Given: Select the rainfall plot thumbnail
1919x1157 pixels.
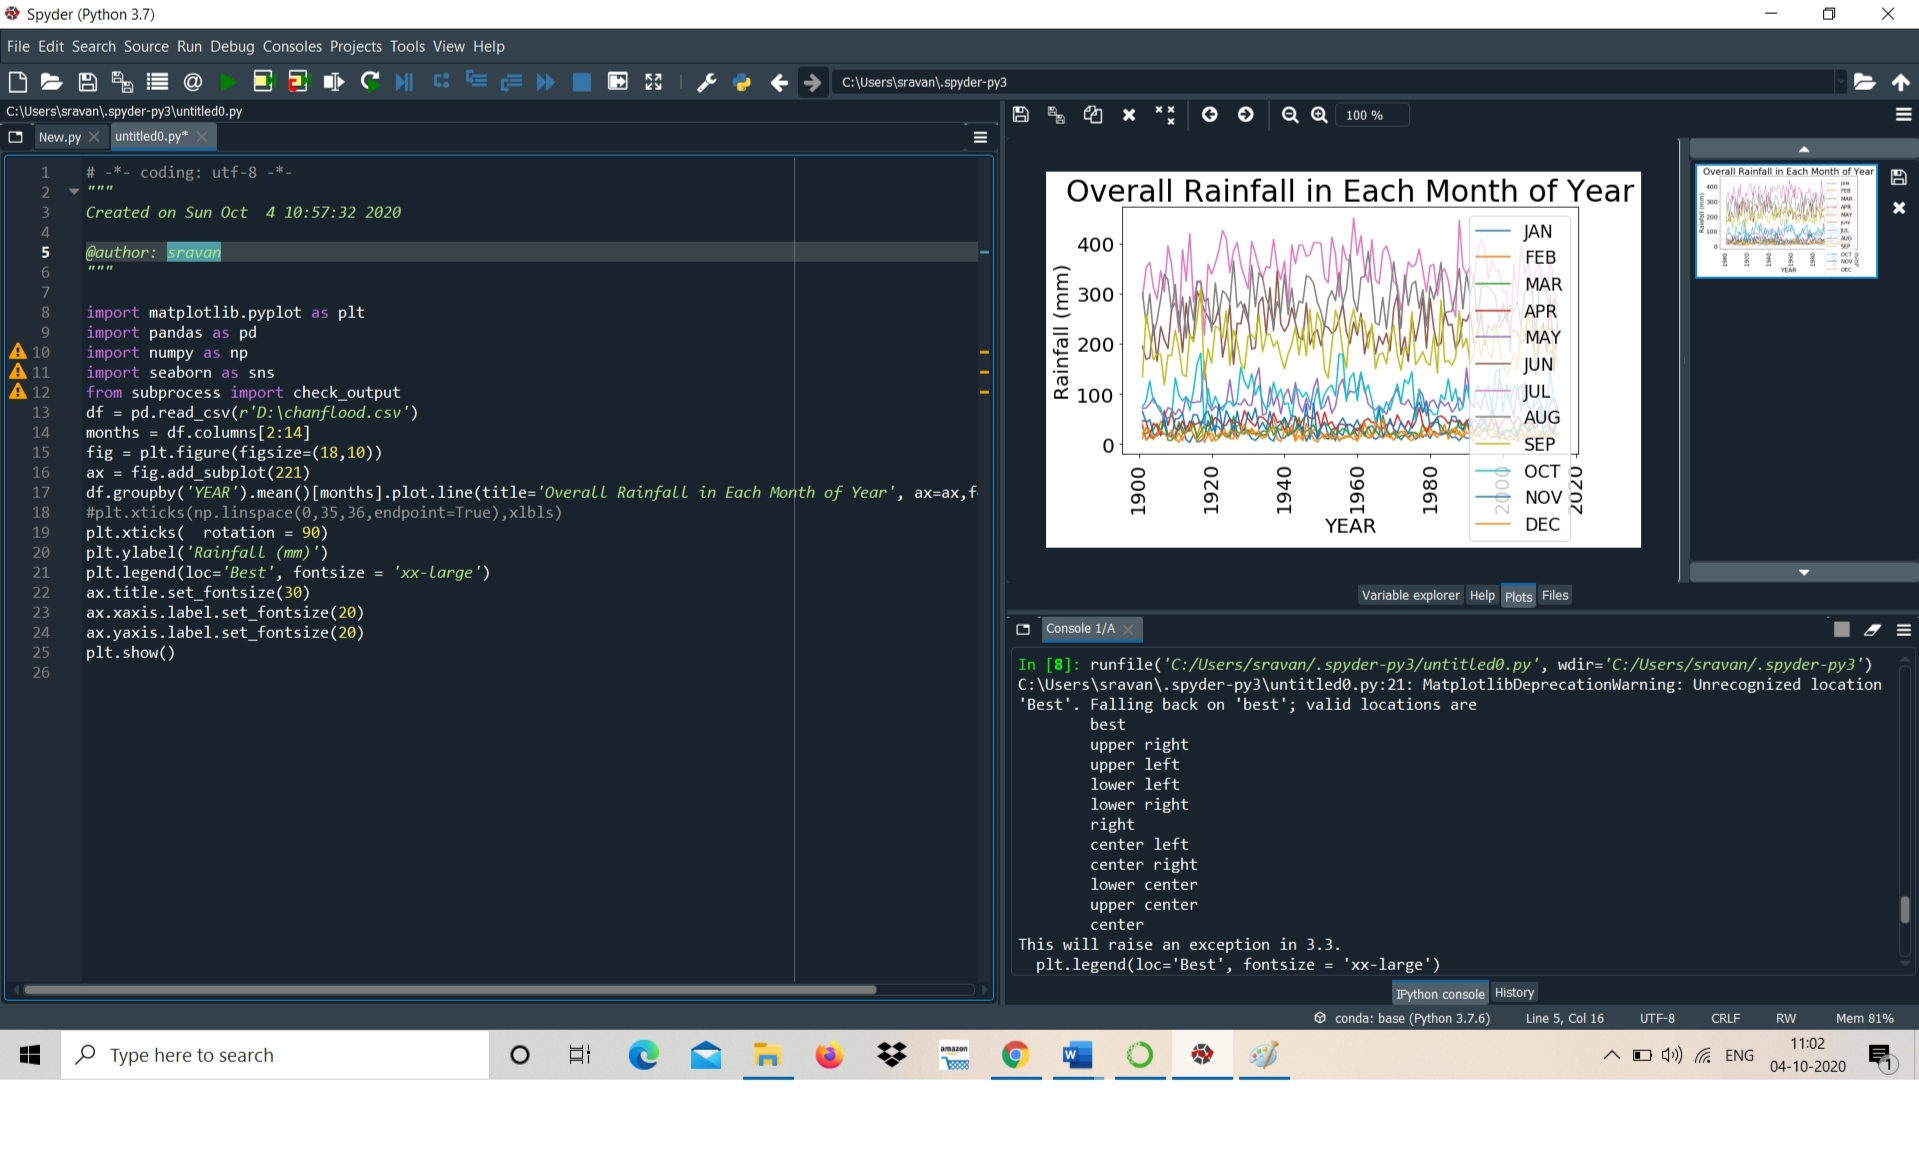Looking at the screenshot, I should pos(1786,220).
